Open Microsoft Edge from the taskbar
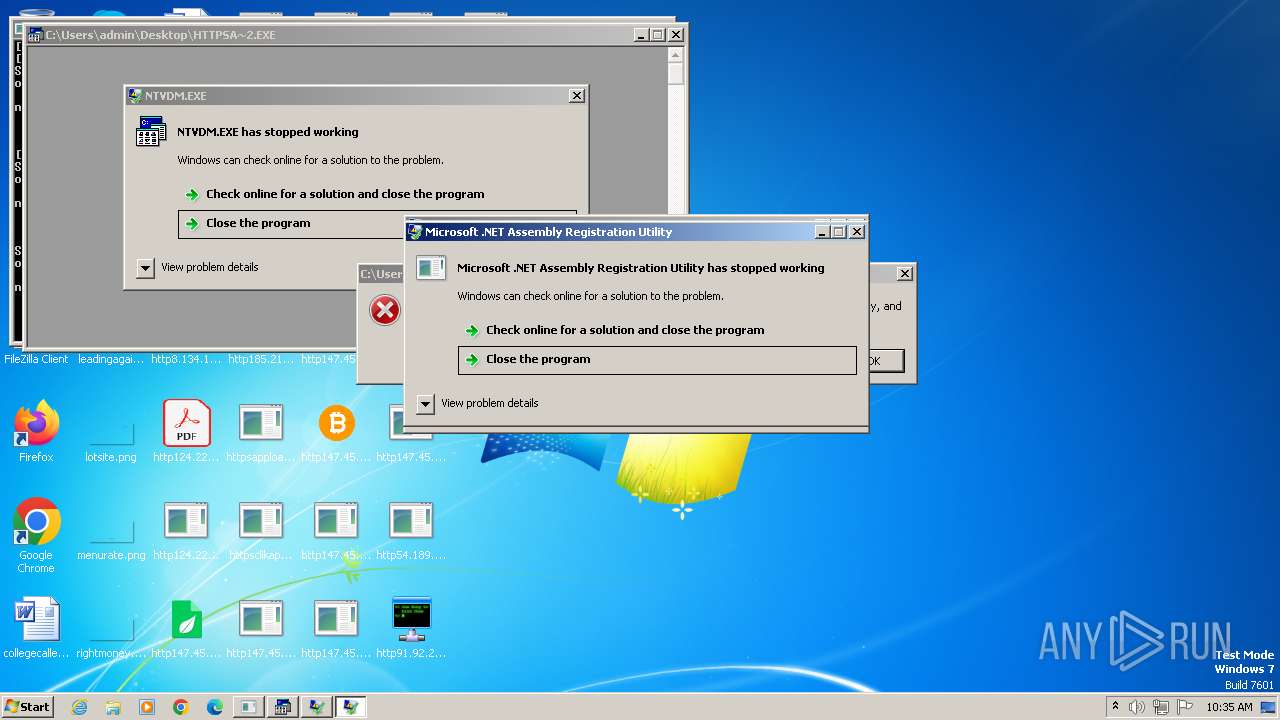1280x720 pixels. point(215,707)
